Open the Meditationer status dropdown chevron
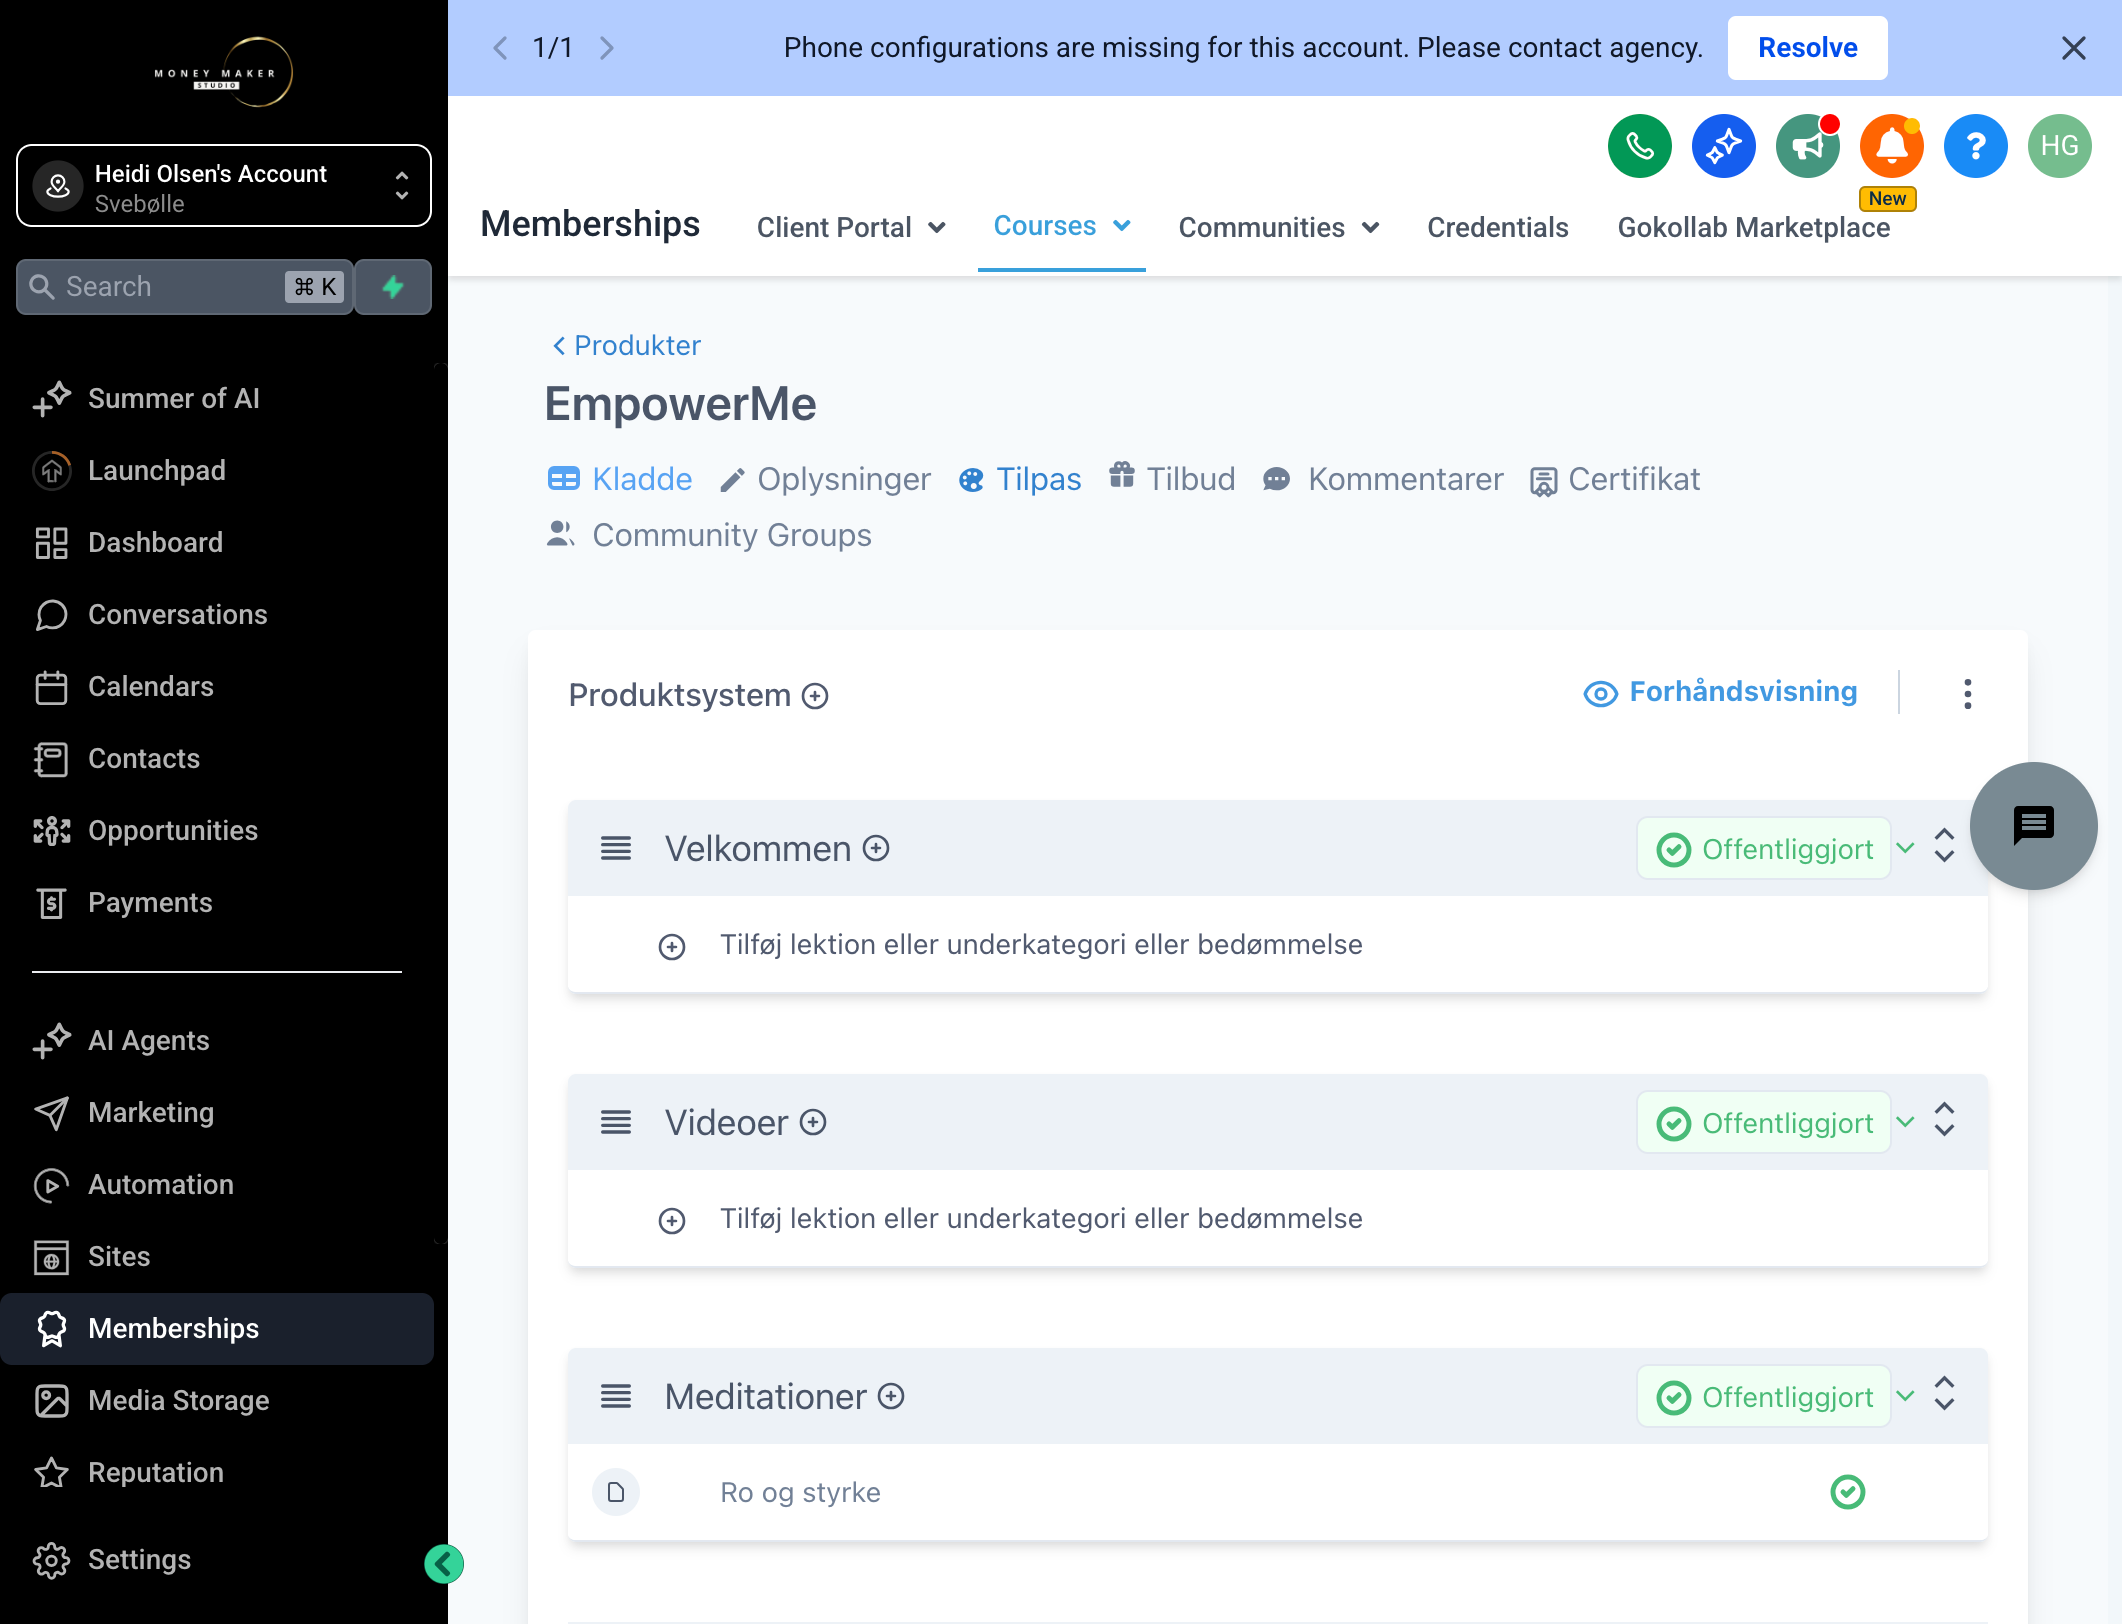The width and height of the screenshot is (2122, 1624). click(1905, 1397)
